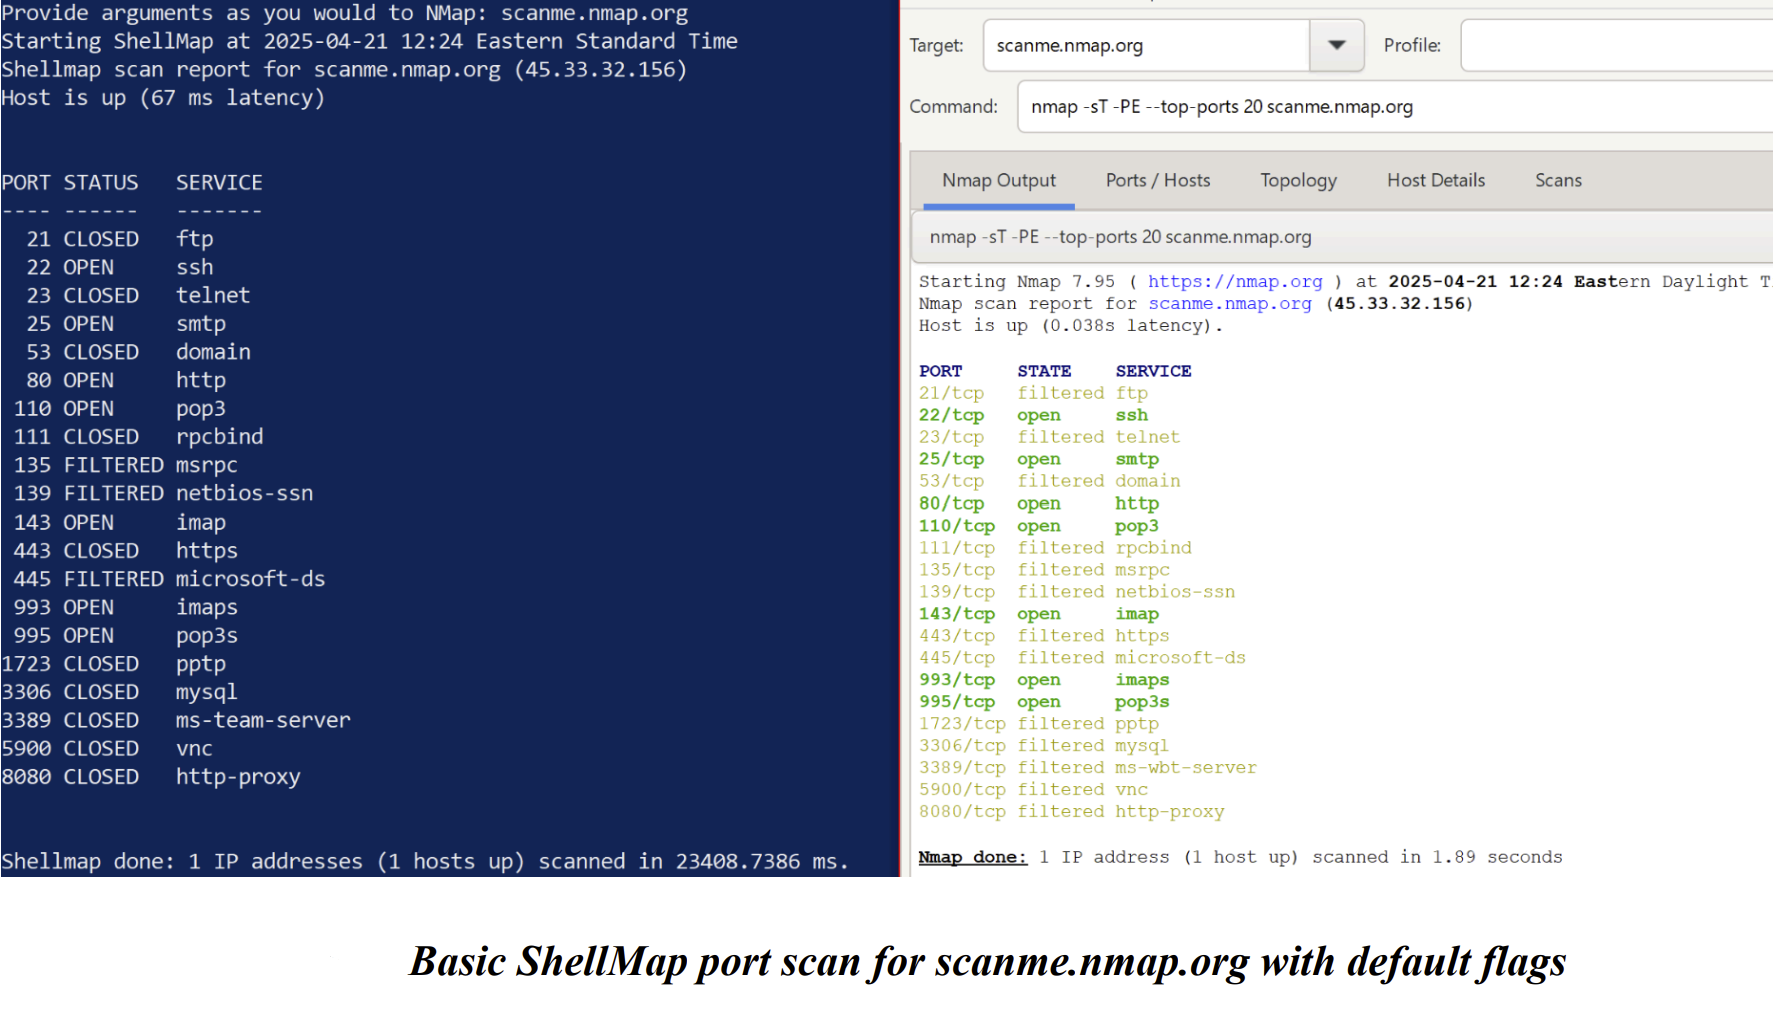The height and width of the screenshot is (1014, 1773).
Task: Click the 443/tcp filtered https line
Action: pos(1044,636)
